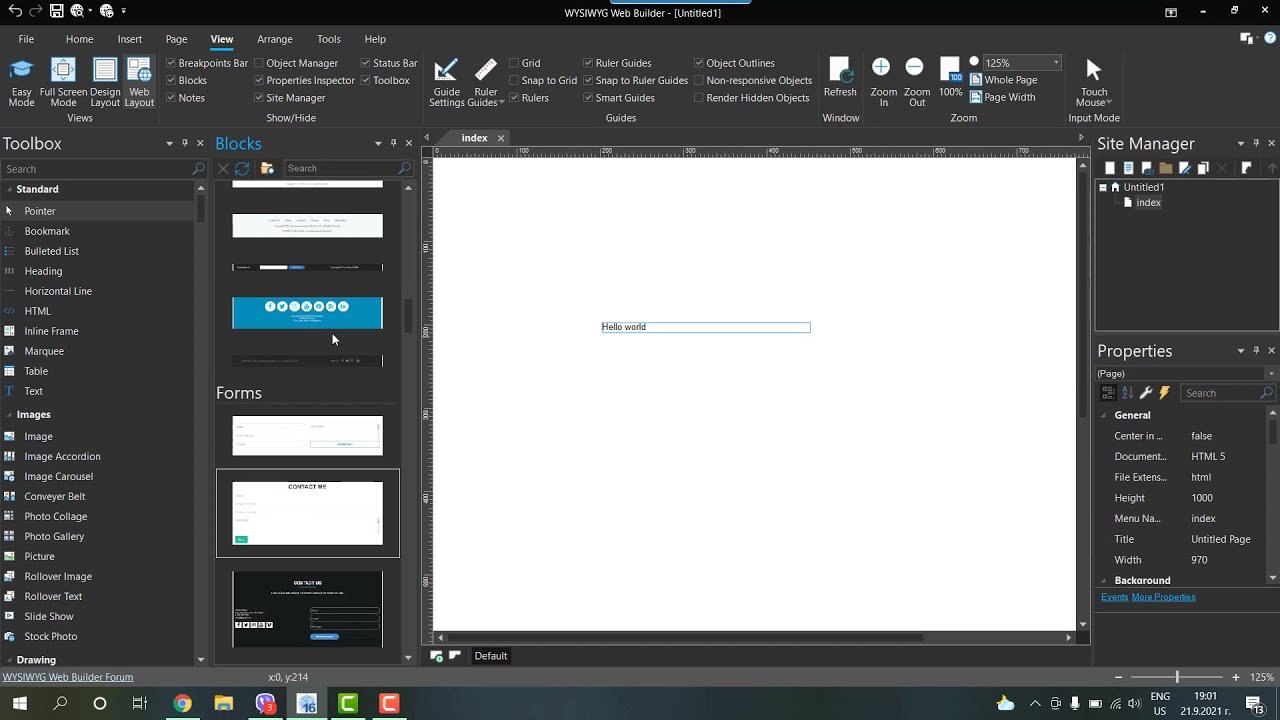Open the More Properties link
1280x720 pixels.
(1163, 597)
